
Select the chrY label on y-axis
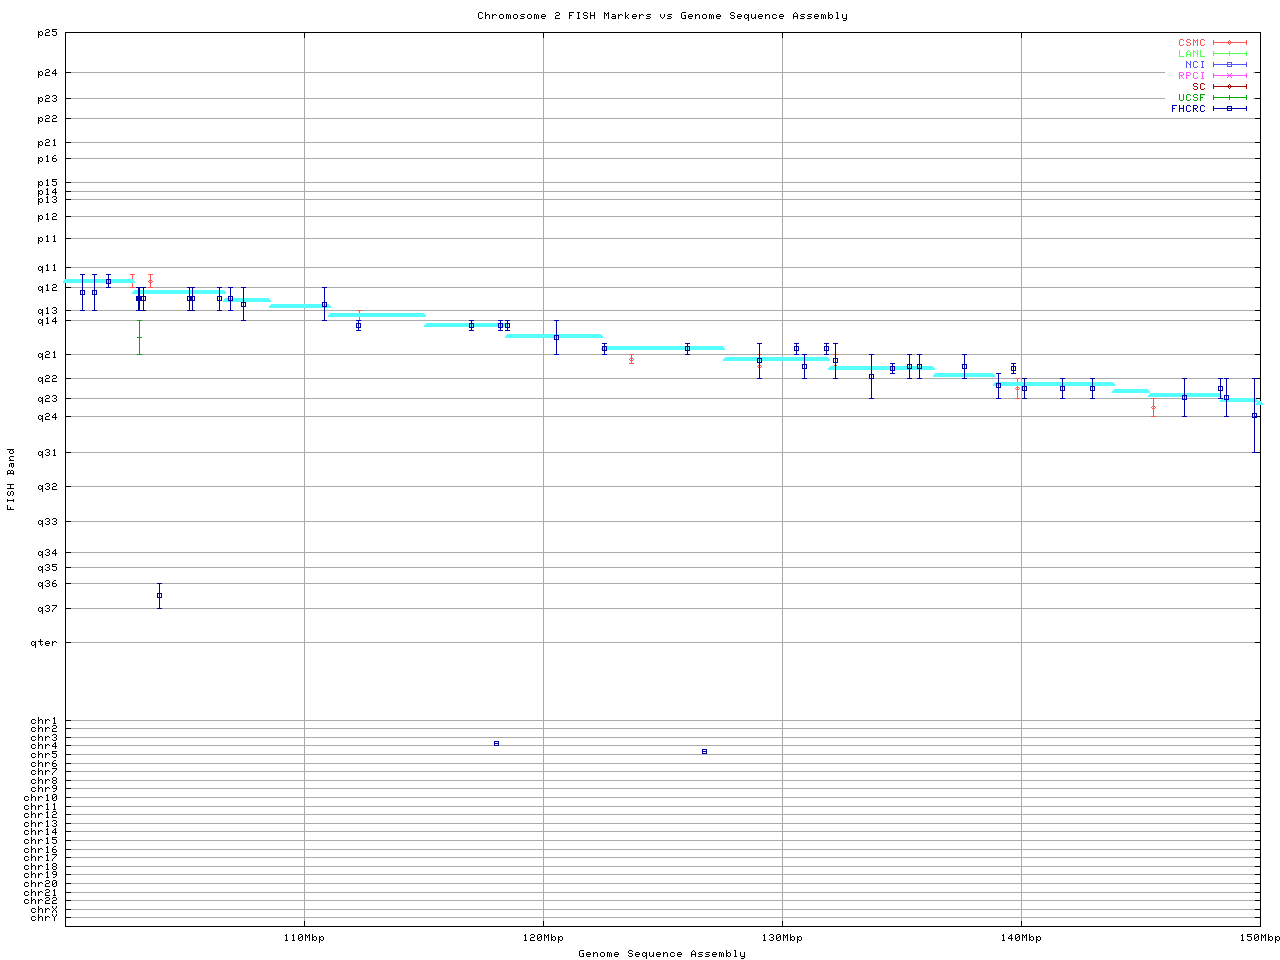44,918
